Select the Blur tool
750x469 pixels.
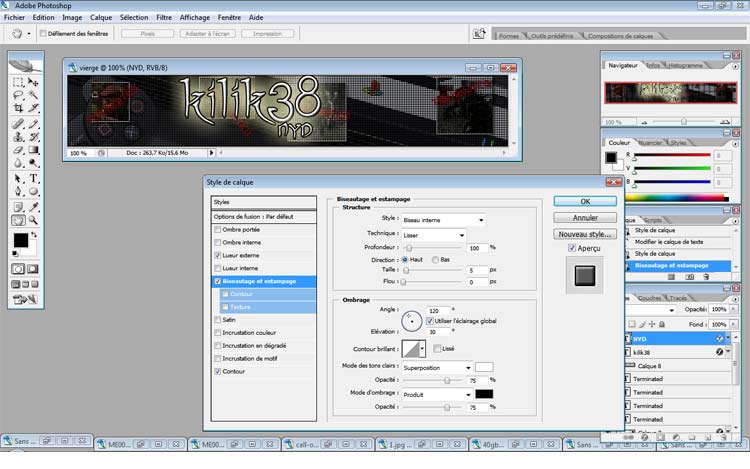[x=18, y=163]
